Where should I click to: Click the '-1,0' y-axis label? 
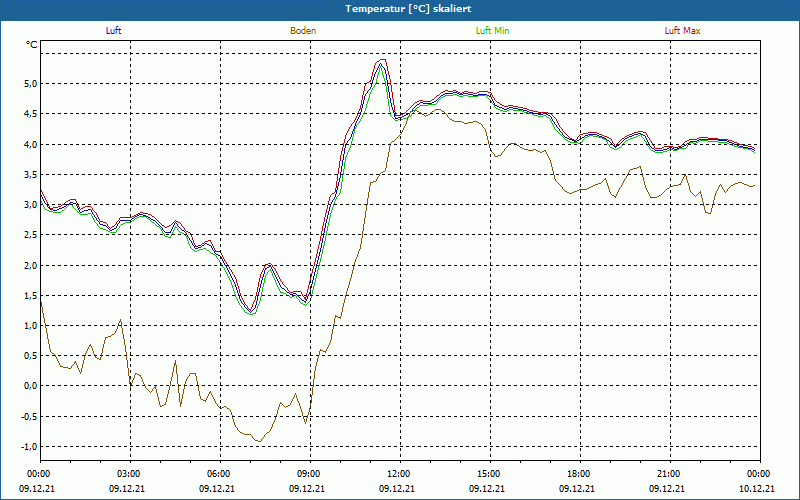click(x=29, y=446)
